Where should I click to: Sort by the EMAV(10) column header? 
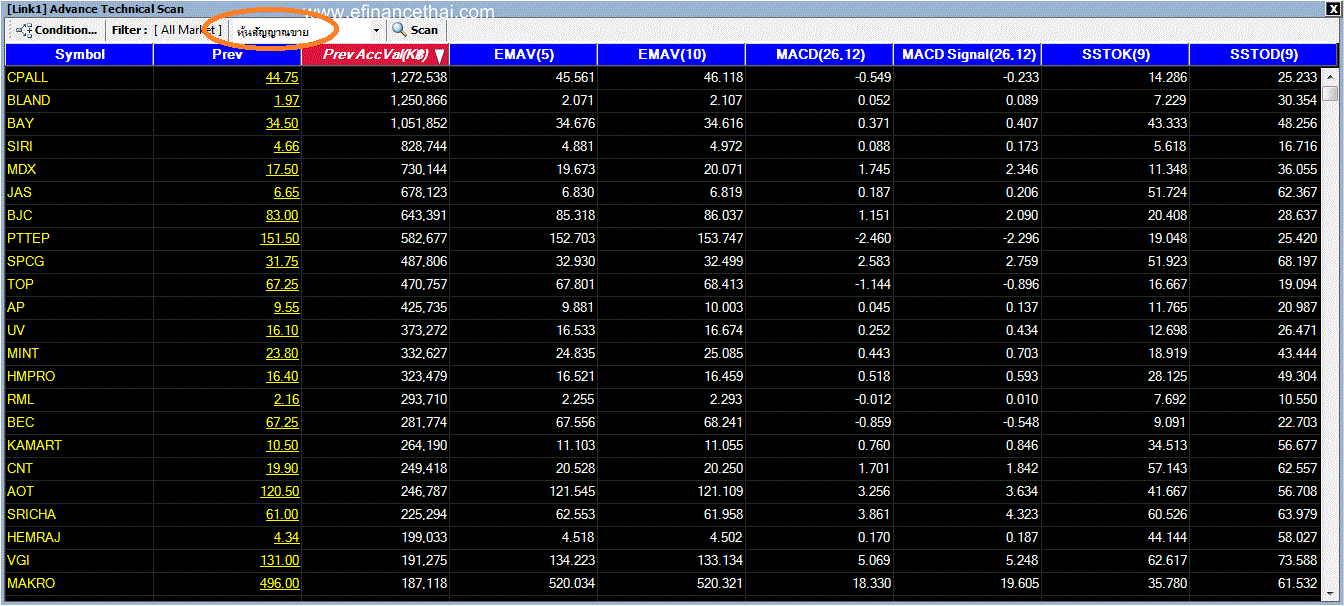pyautogui.click(x=671, y=54)
